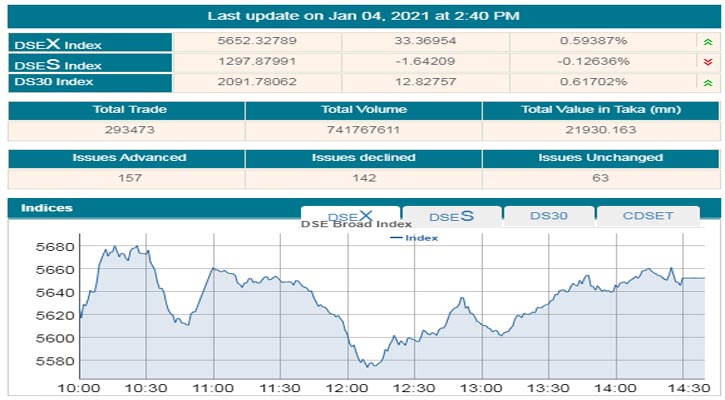
Task: Click the Last update header bar
Action: 363,16
